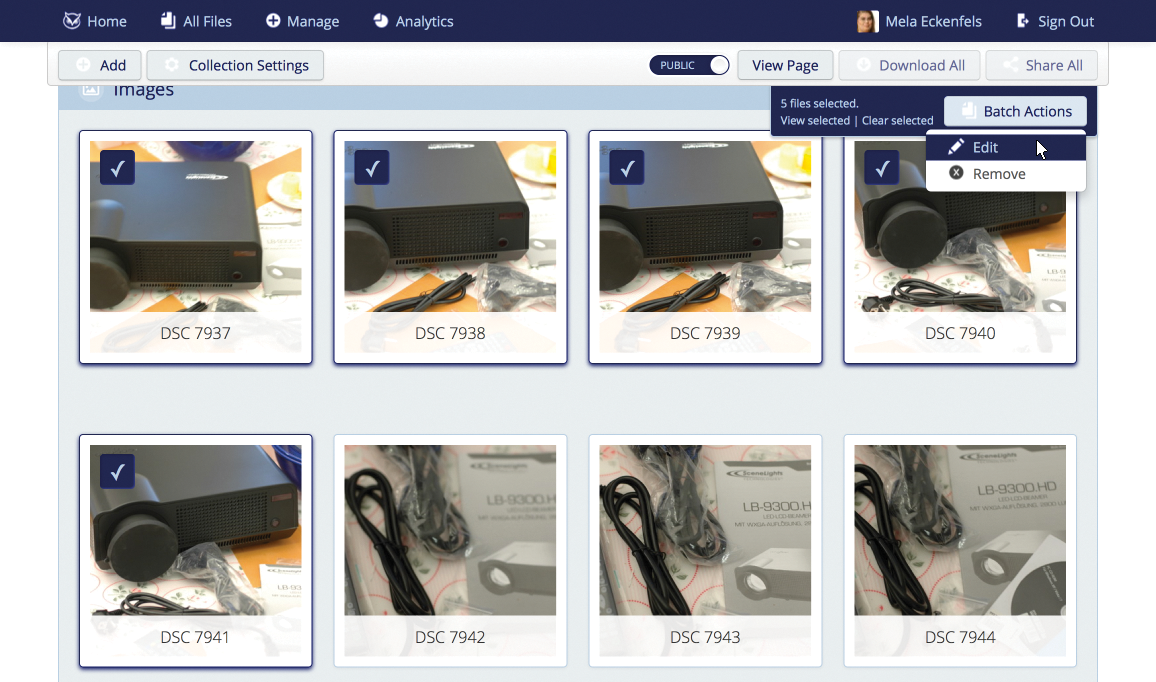The image size is (1156, 682).
Task: Uncheck the selection on DSC 7940
Action: 881,167
